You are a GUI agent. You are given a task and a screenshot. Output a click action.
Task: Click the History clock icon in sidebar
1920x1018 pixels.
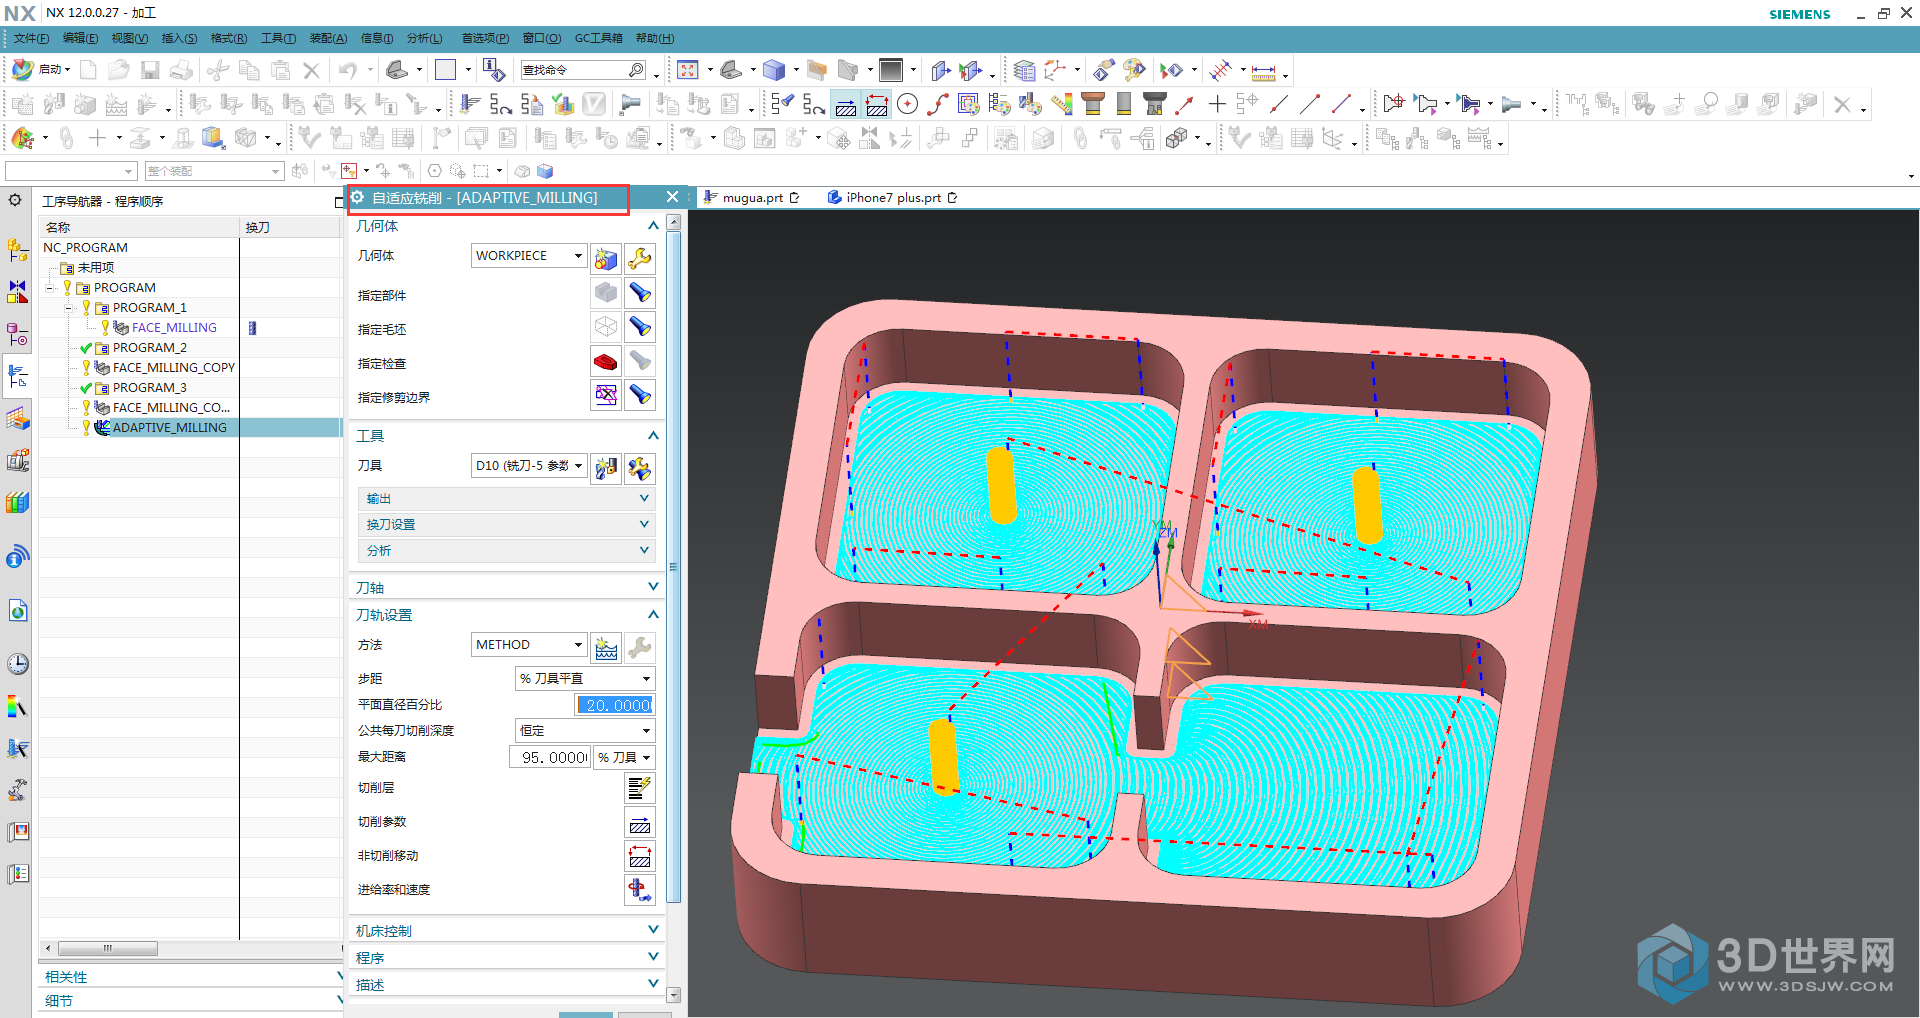[18, 664]
